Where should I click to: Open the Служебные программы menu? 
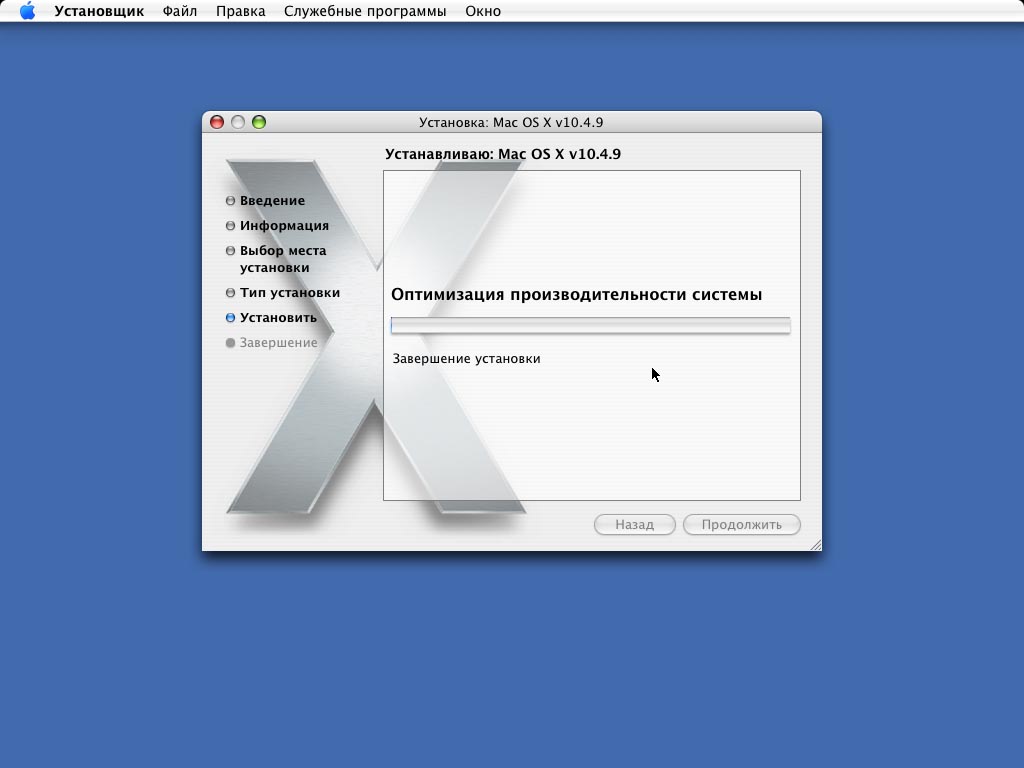point(365,11)
